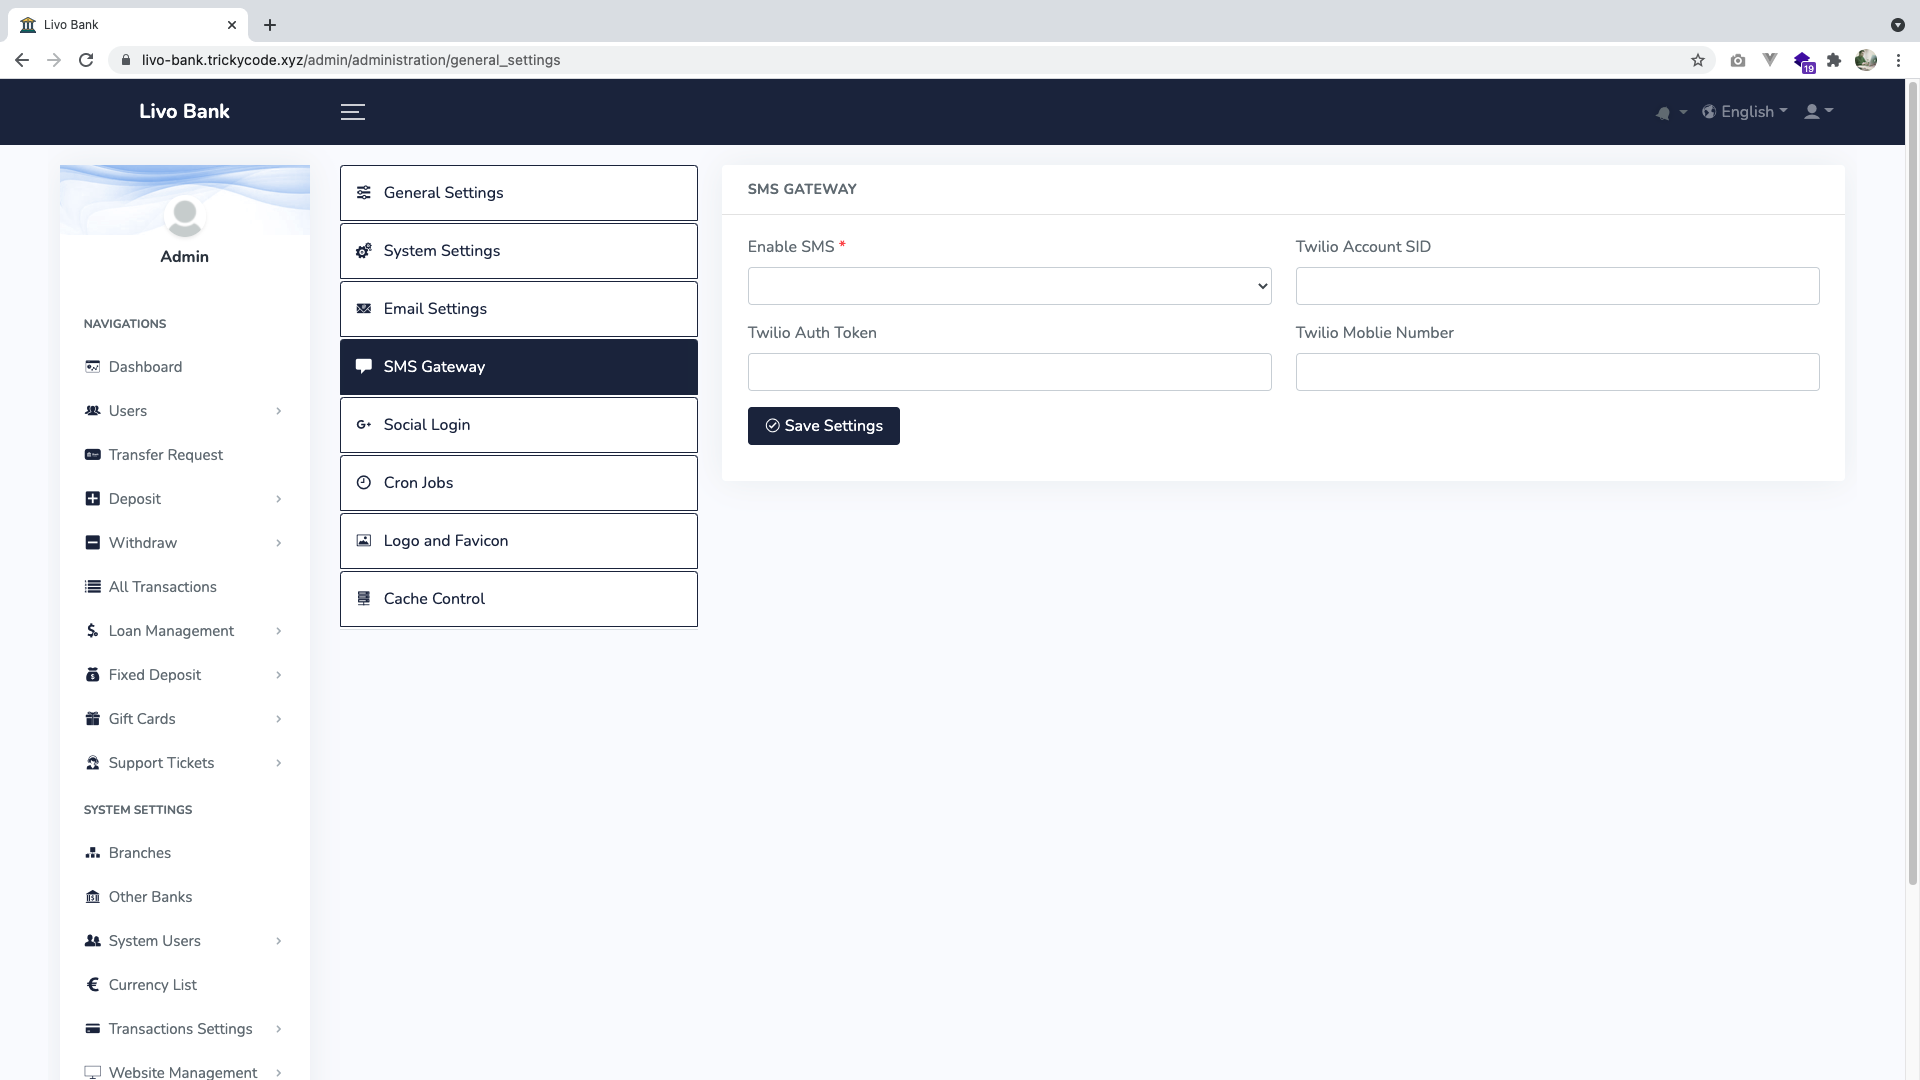Click the page vertical scrollbar

[x=1912, y=485]
